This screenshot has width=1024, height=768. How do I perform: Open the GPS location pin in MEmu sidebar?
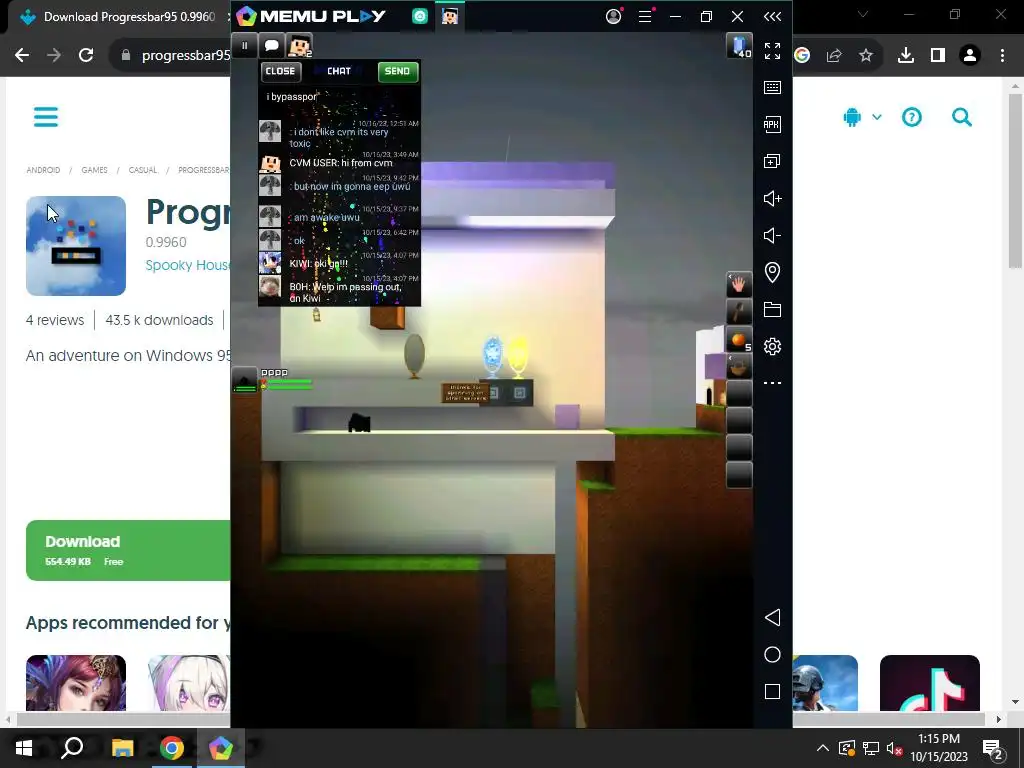[x=772, y=272]
